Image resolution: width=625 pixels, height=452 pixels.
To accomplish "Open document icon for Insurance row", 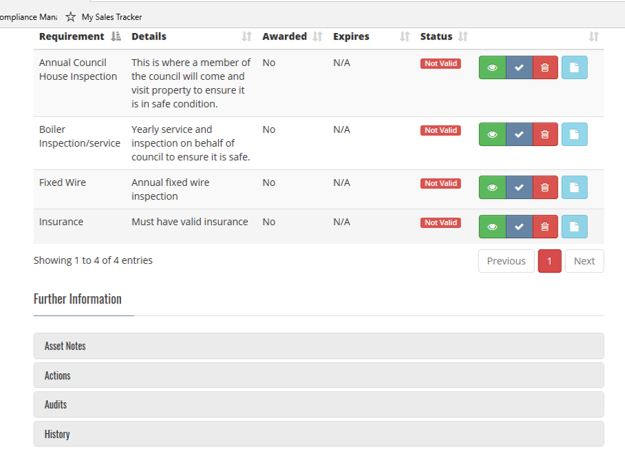I will tap(574, 226).
